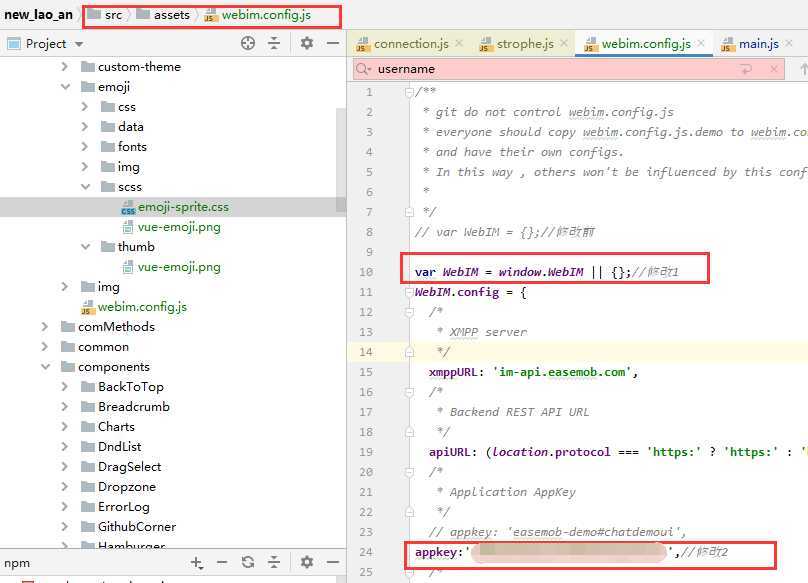
Task: Select the common folder
Action: [x=103, y=347]
